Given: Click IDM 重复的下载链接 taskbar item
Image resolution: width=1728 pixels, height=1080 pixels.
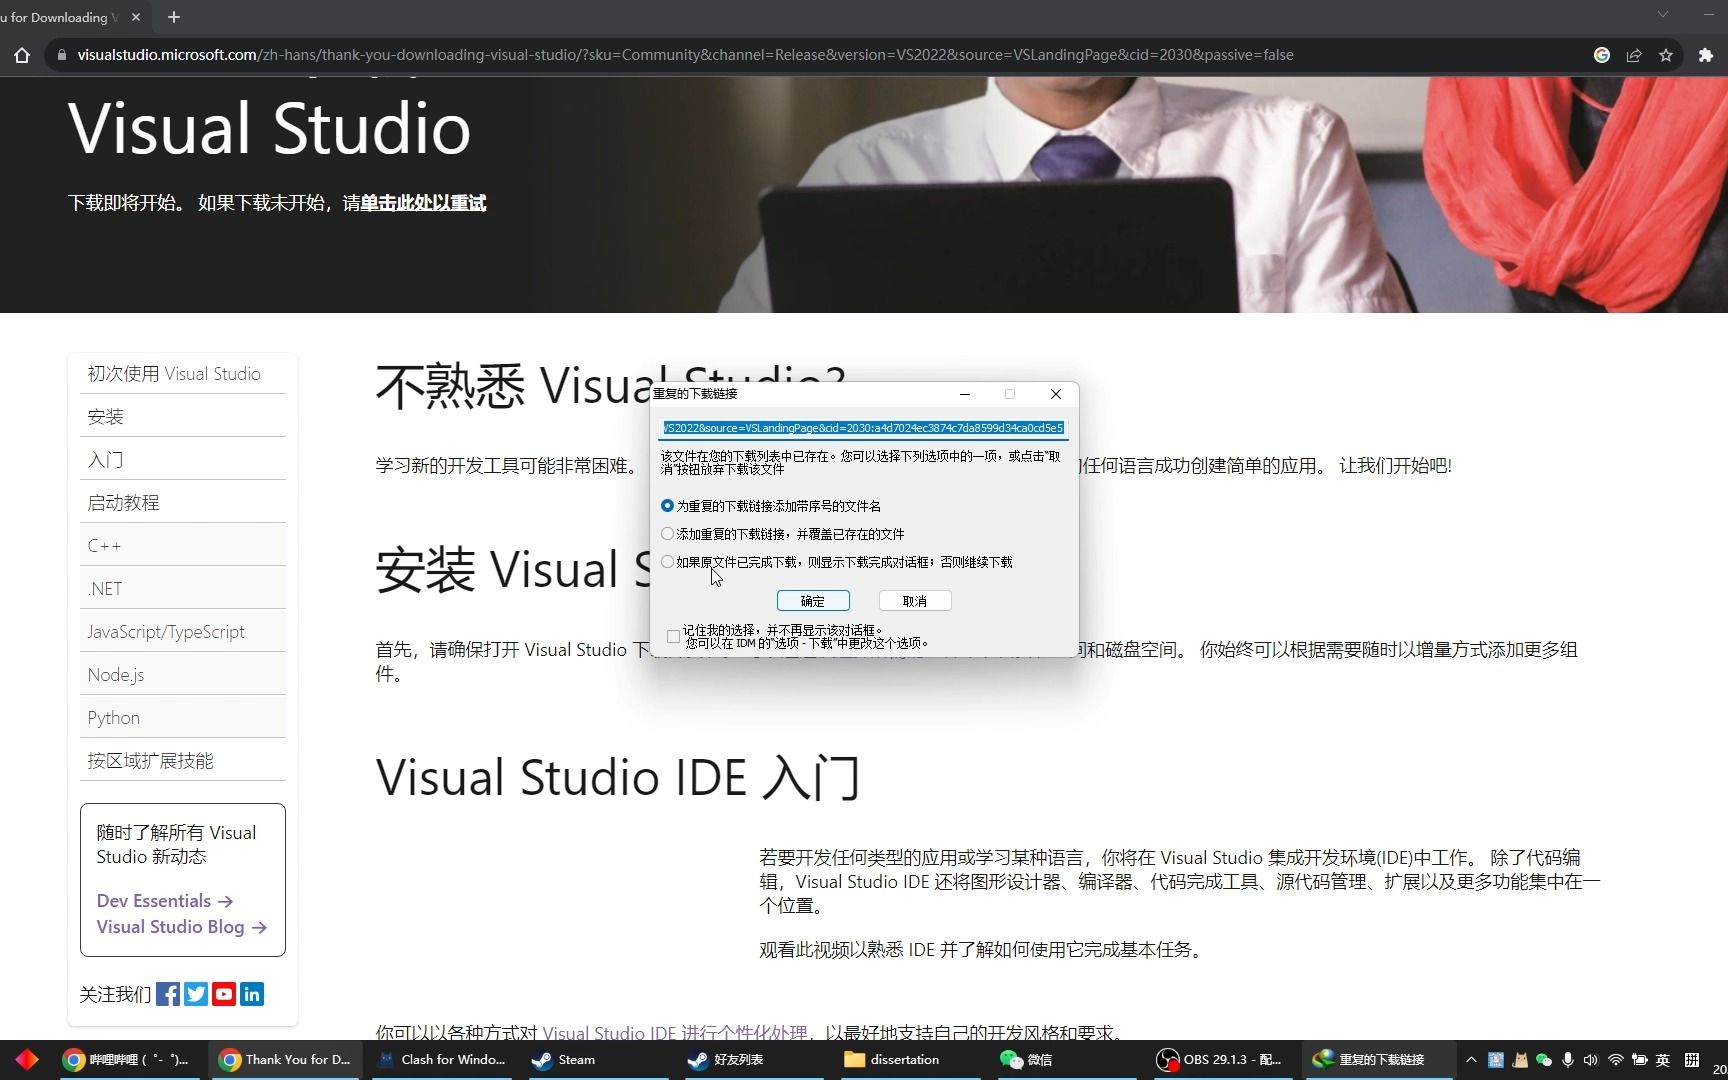Looking at the screenshot, I should [x=1377, y=1059].
